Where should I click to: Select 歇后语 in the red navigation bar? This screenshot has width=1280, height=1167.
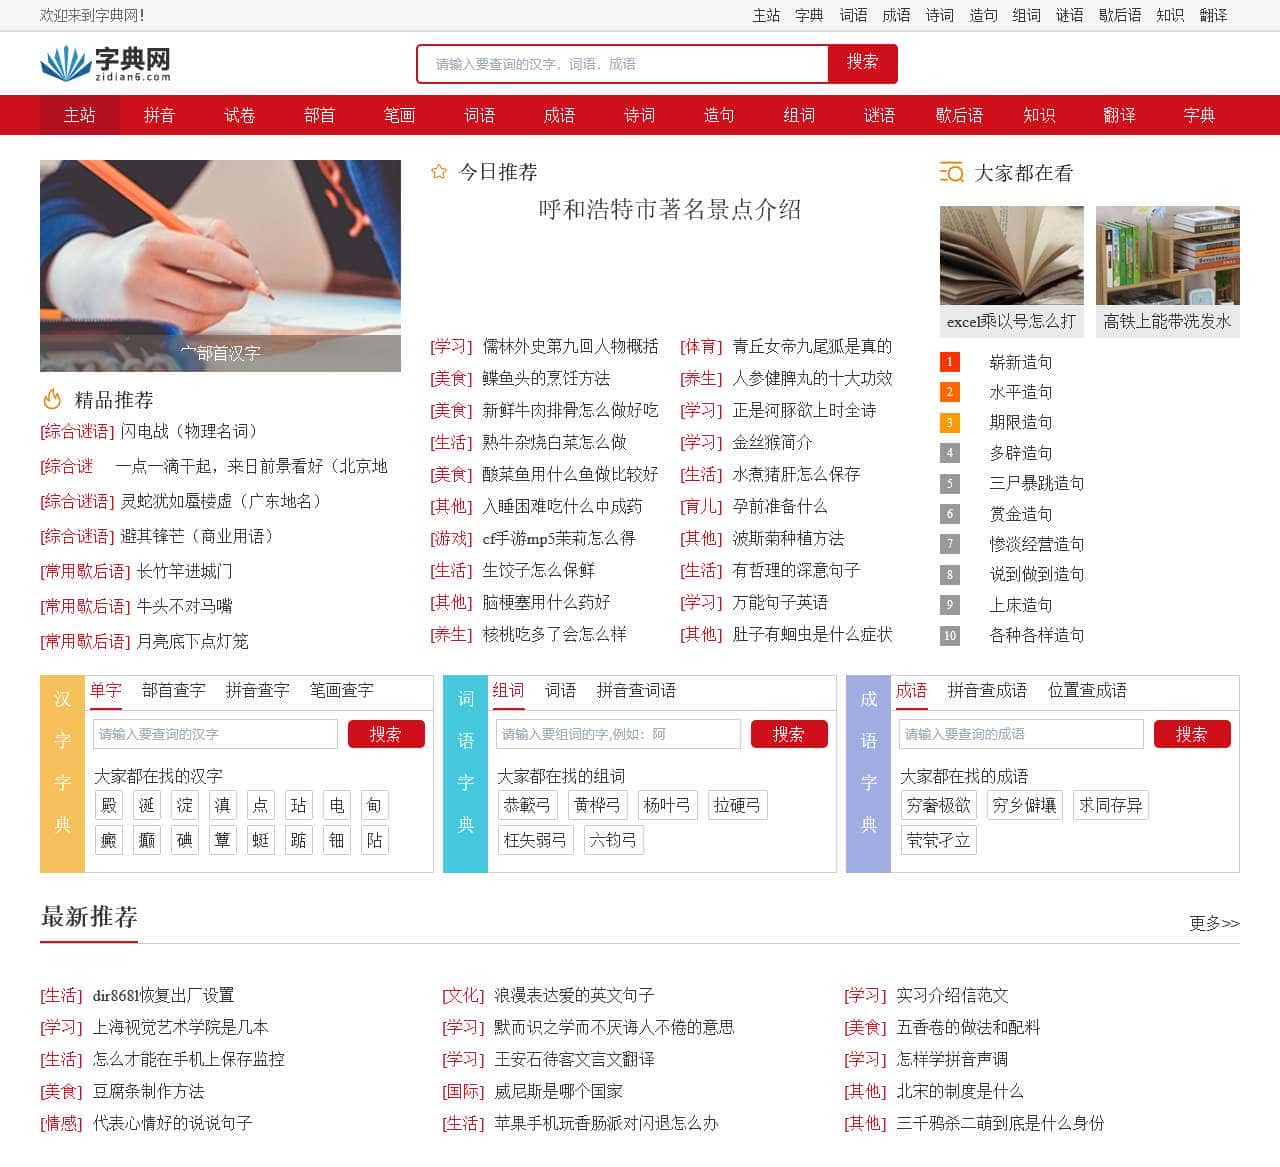pos(959,115)
